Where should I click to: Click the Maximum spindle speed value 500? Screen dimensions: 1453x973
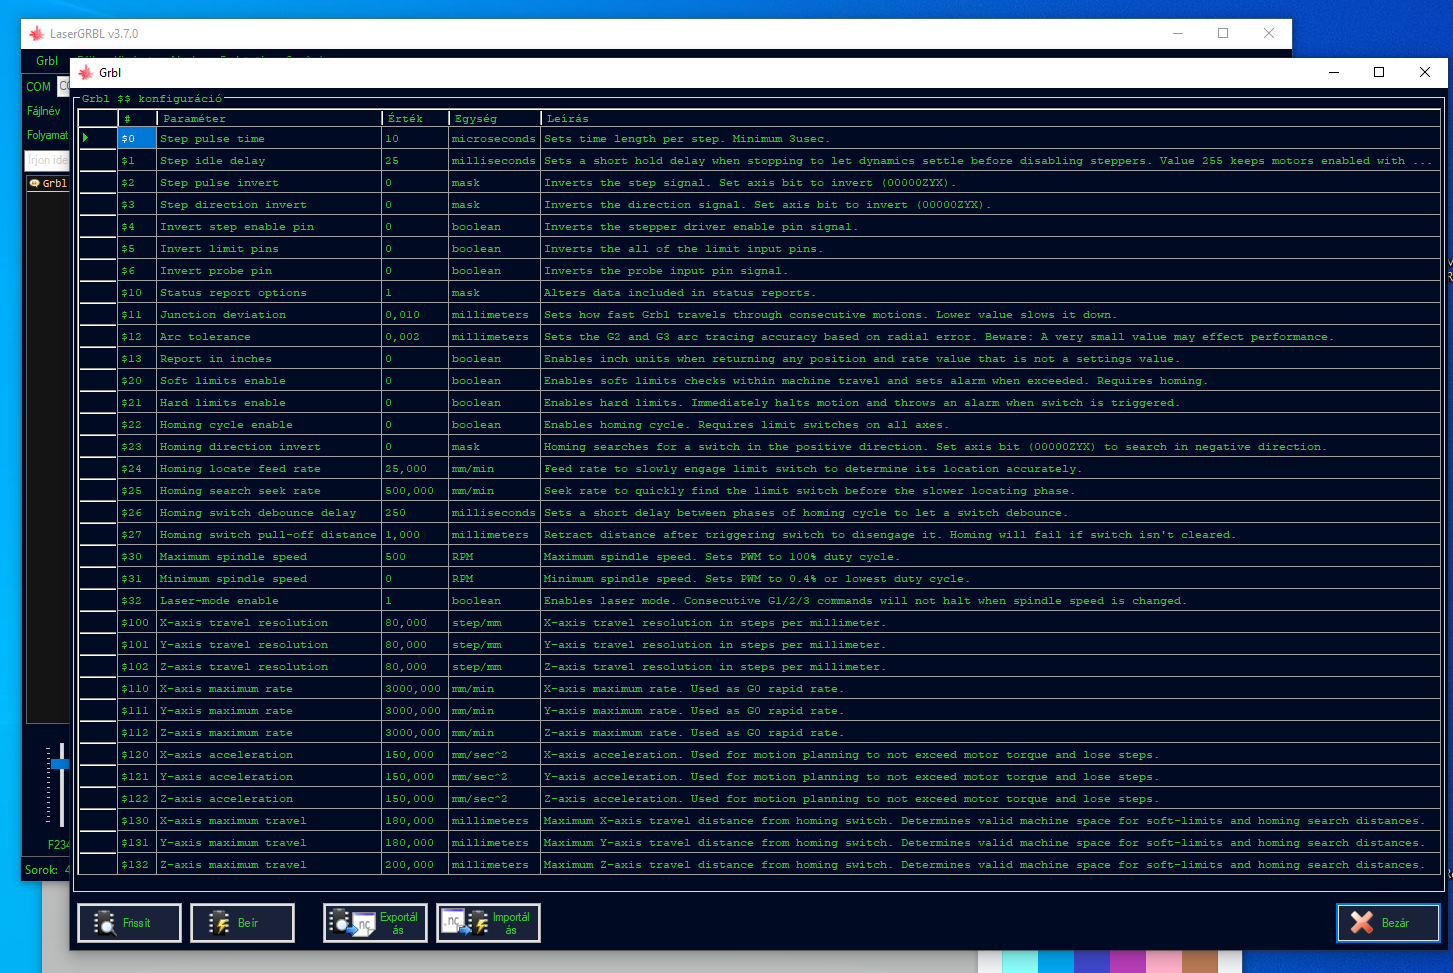click(x=415, y=557)
